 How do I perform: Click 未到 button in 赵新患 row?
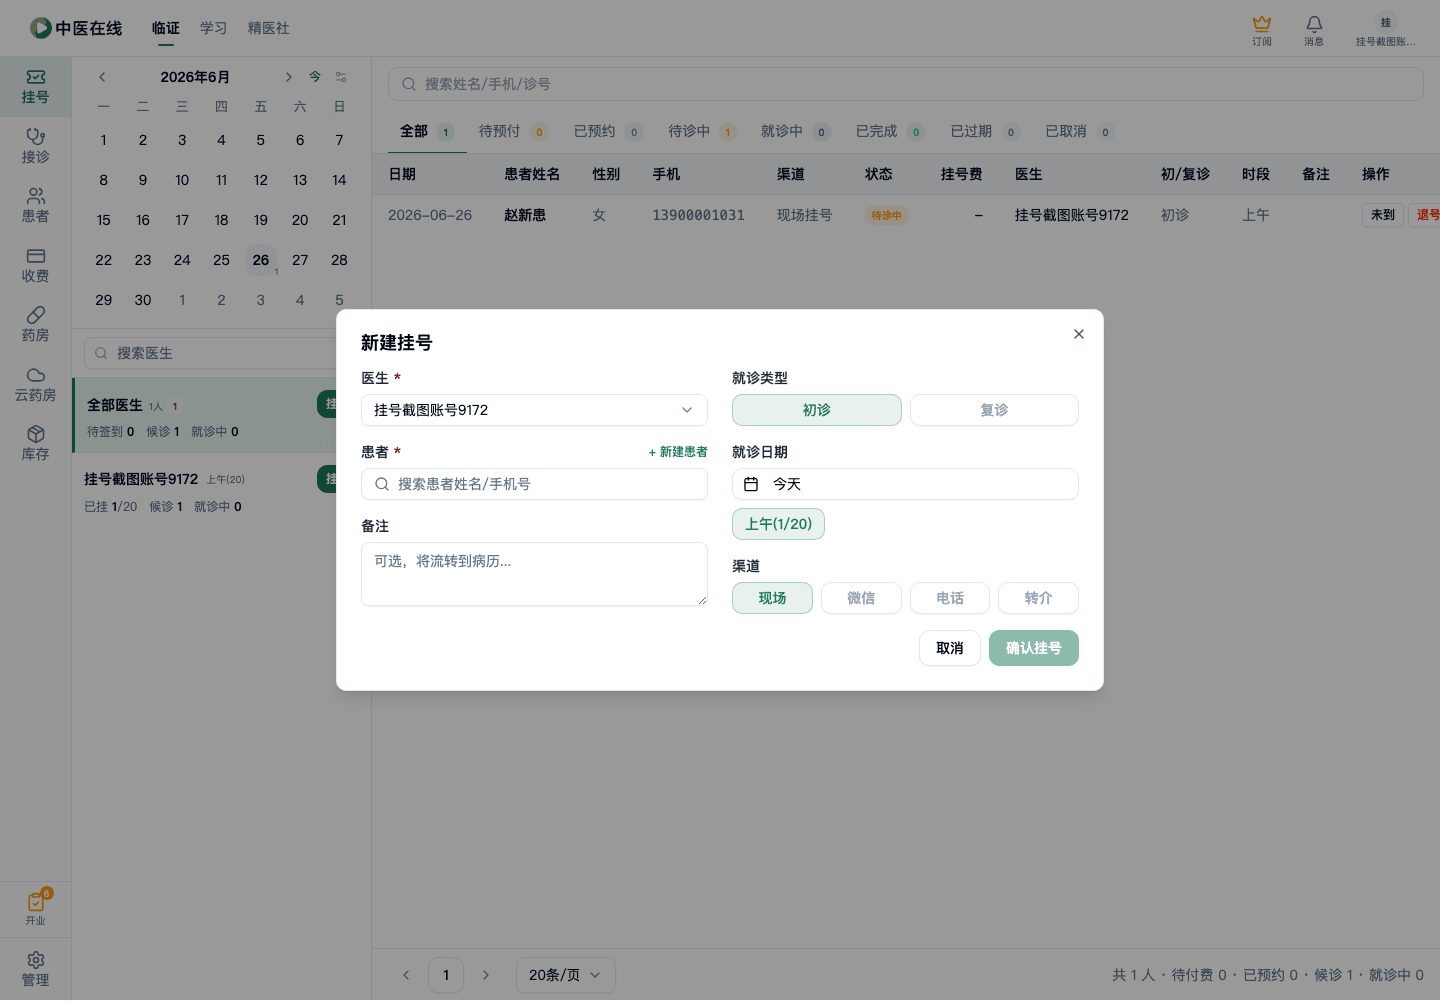tap(1382, 215)
